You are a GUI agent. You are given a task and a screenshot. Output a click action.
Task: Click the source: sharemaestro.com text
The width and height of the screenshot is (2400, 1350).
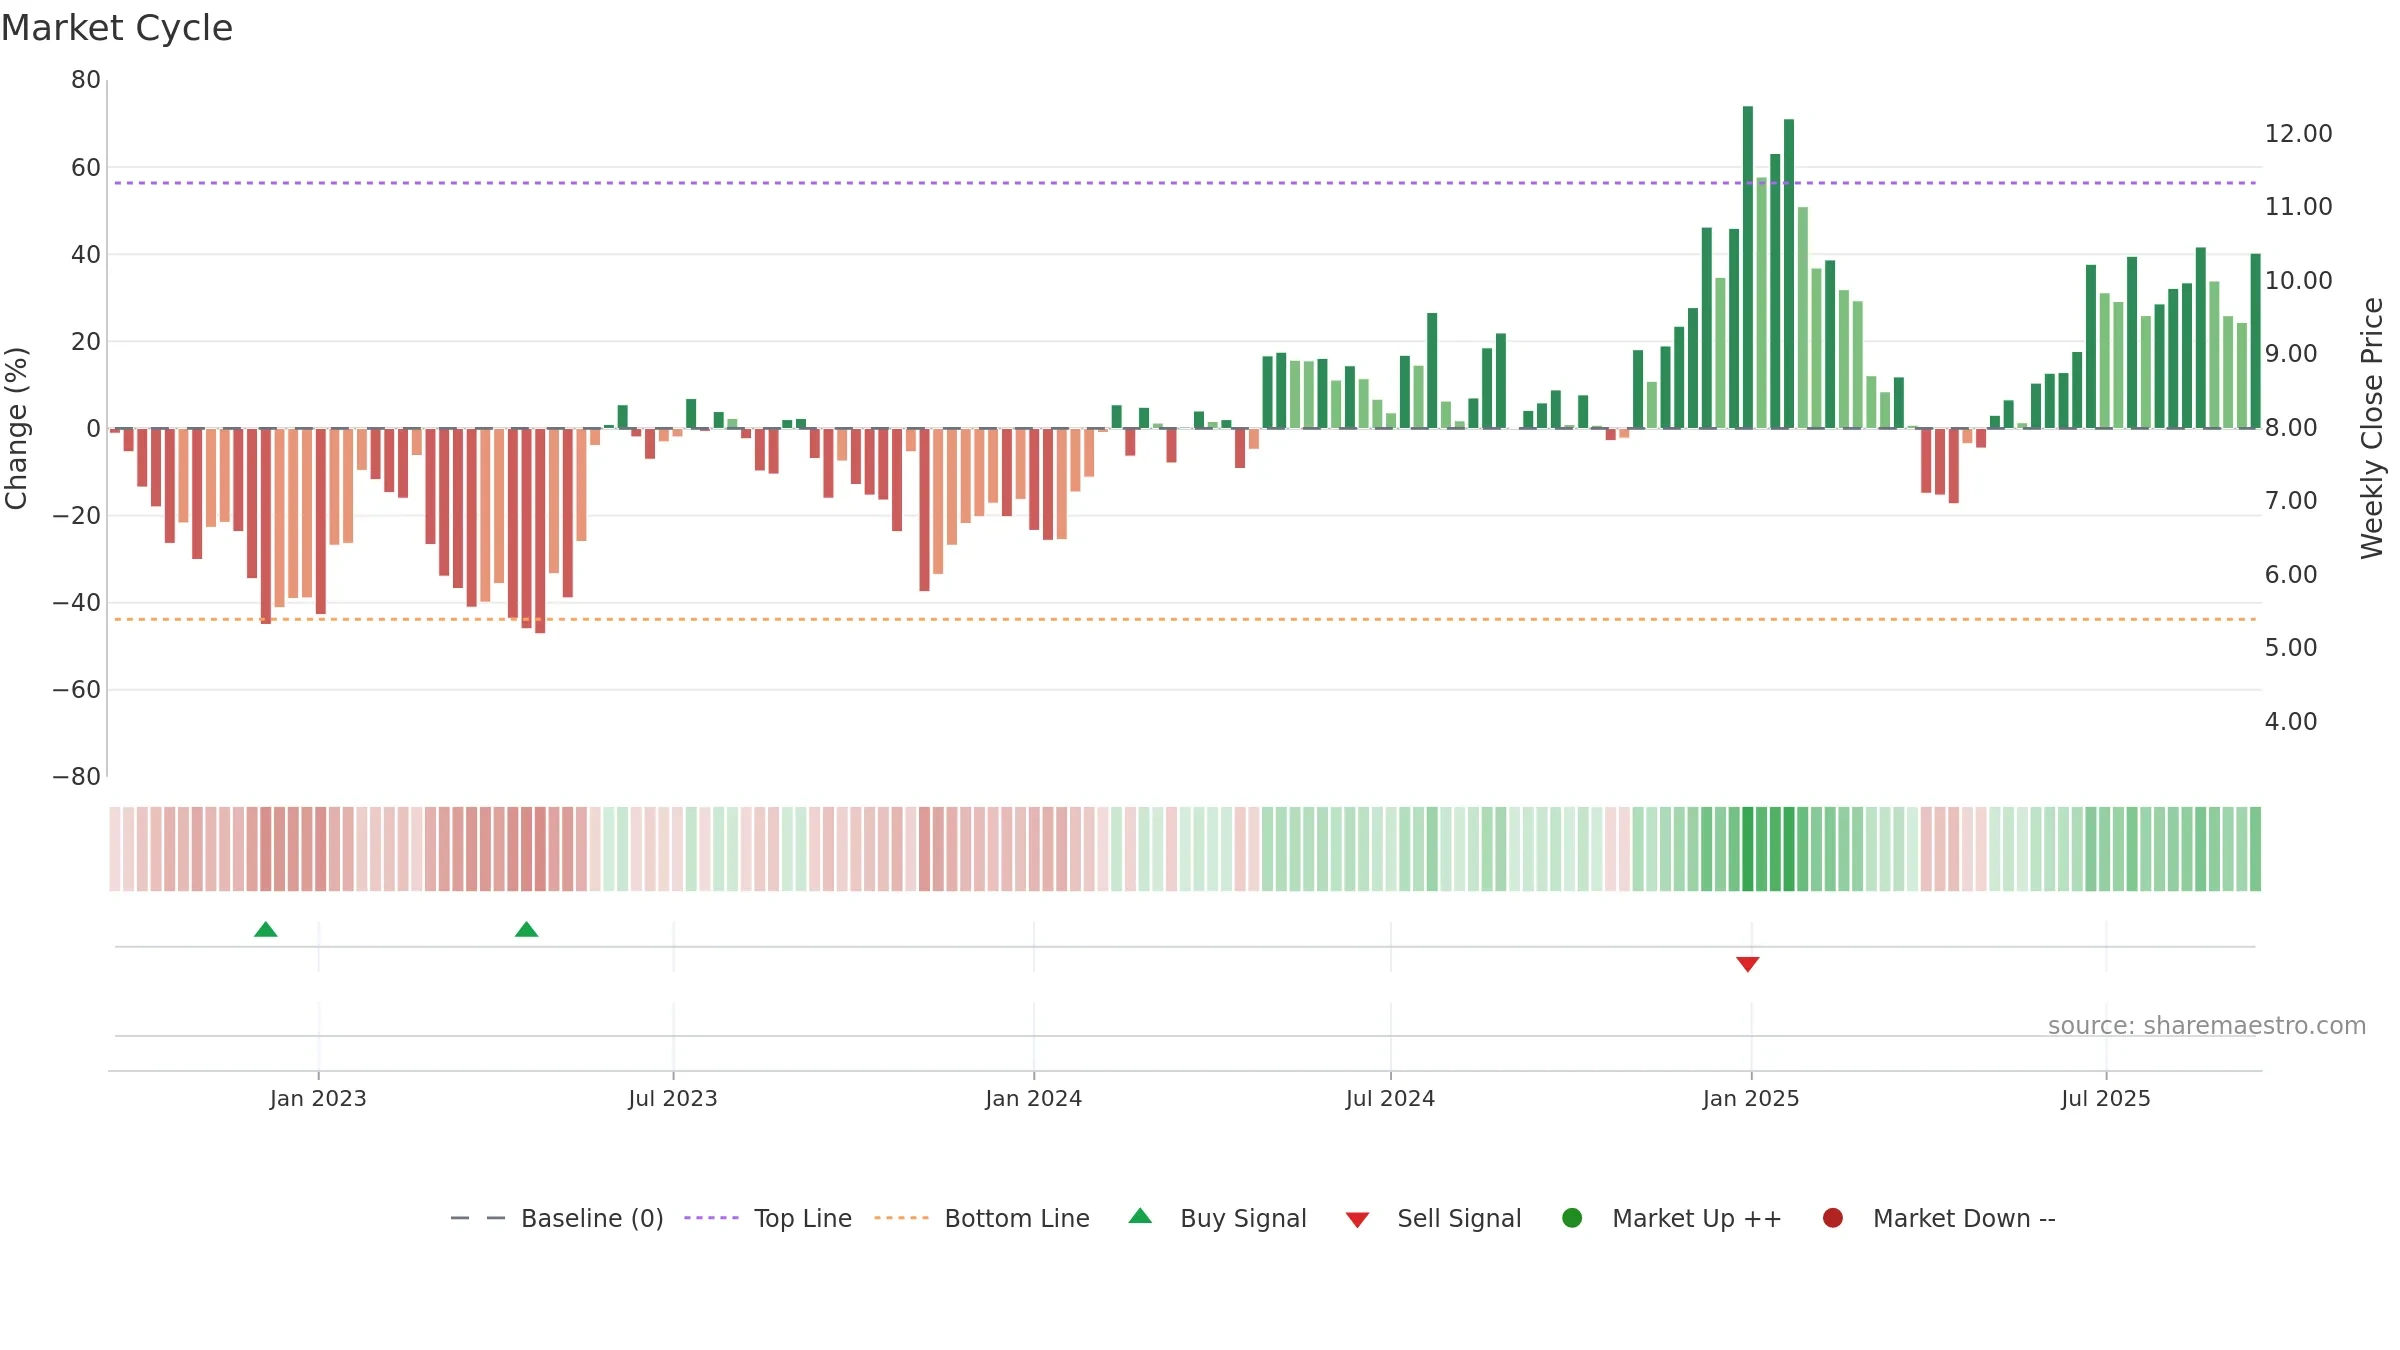pos(2207,1026)
